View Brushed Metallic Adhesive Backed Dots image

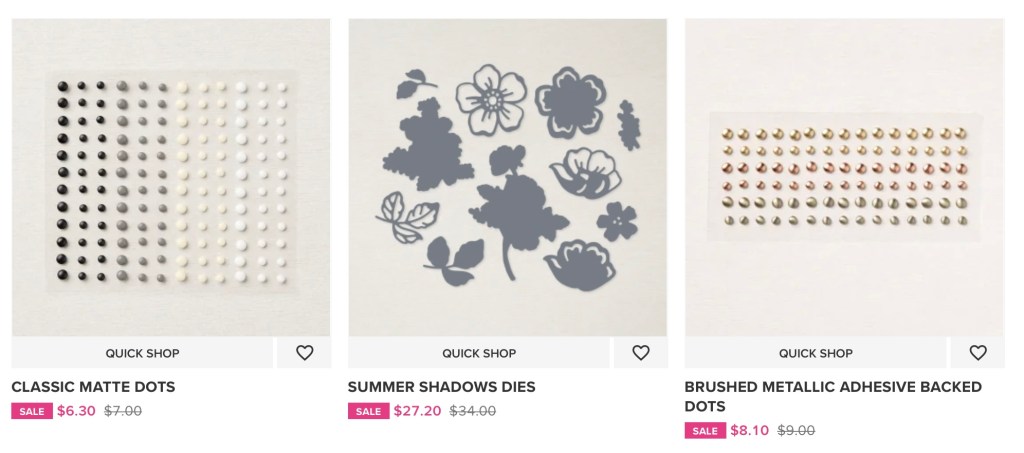[x=844, y=177]
